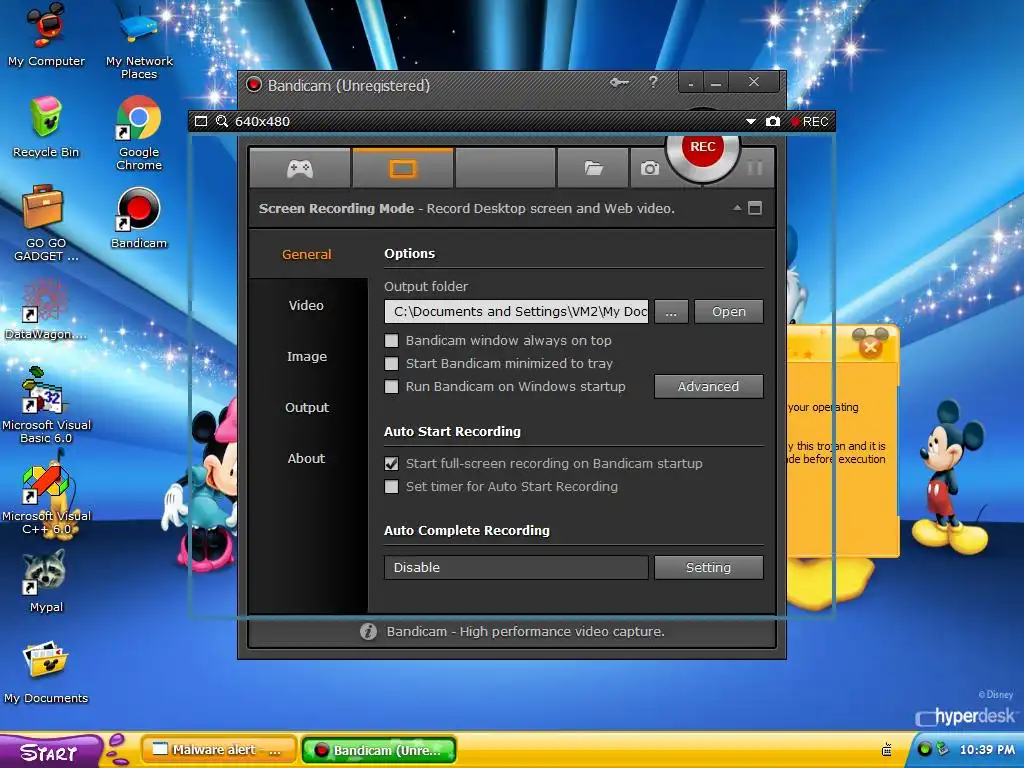Image resolution: width=1024 pixels, height=768 pixels.
Task: Click the Recycle Bin desktop icon
Action: point(46,127)
